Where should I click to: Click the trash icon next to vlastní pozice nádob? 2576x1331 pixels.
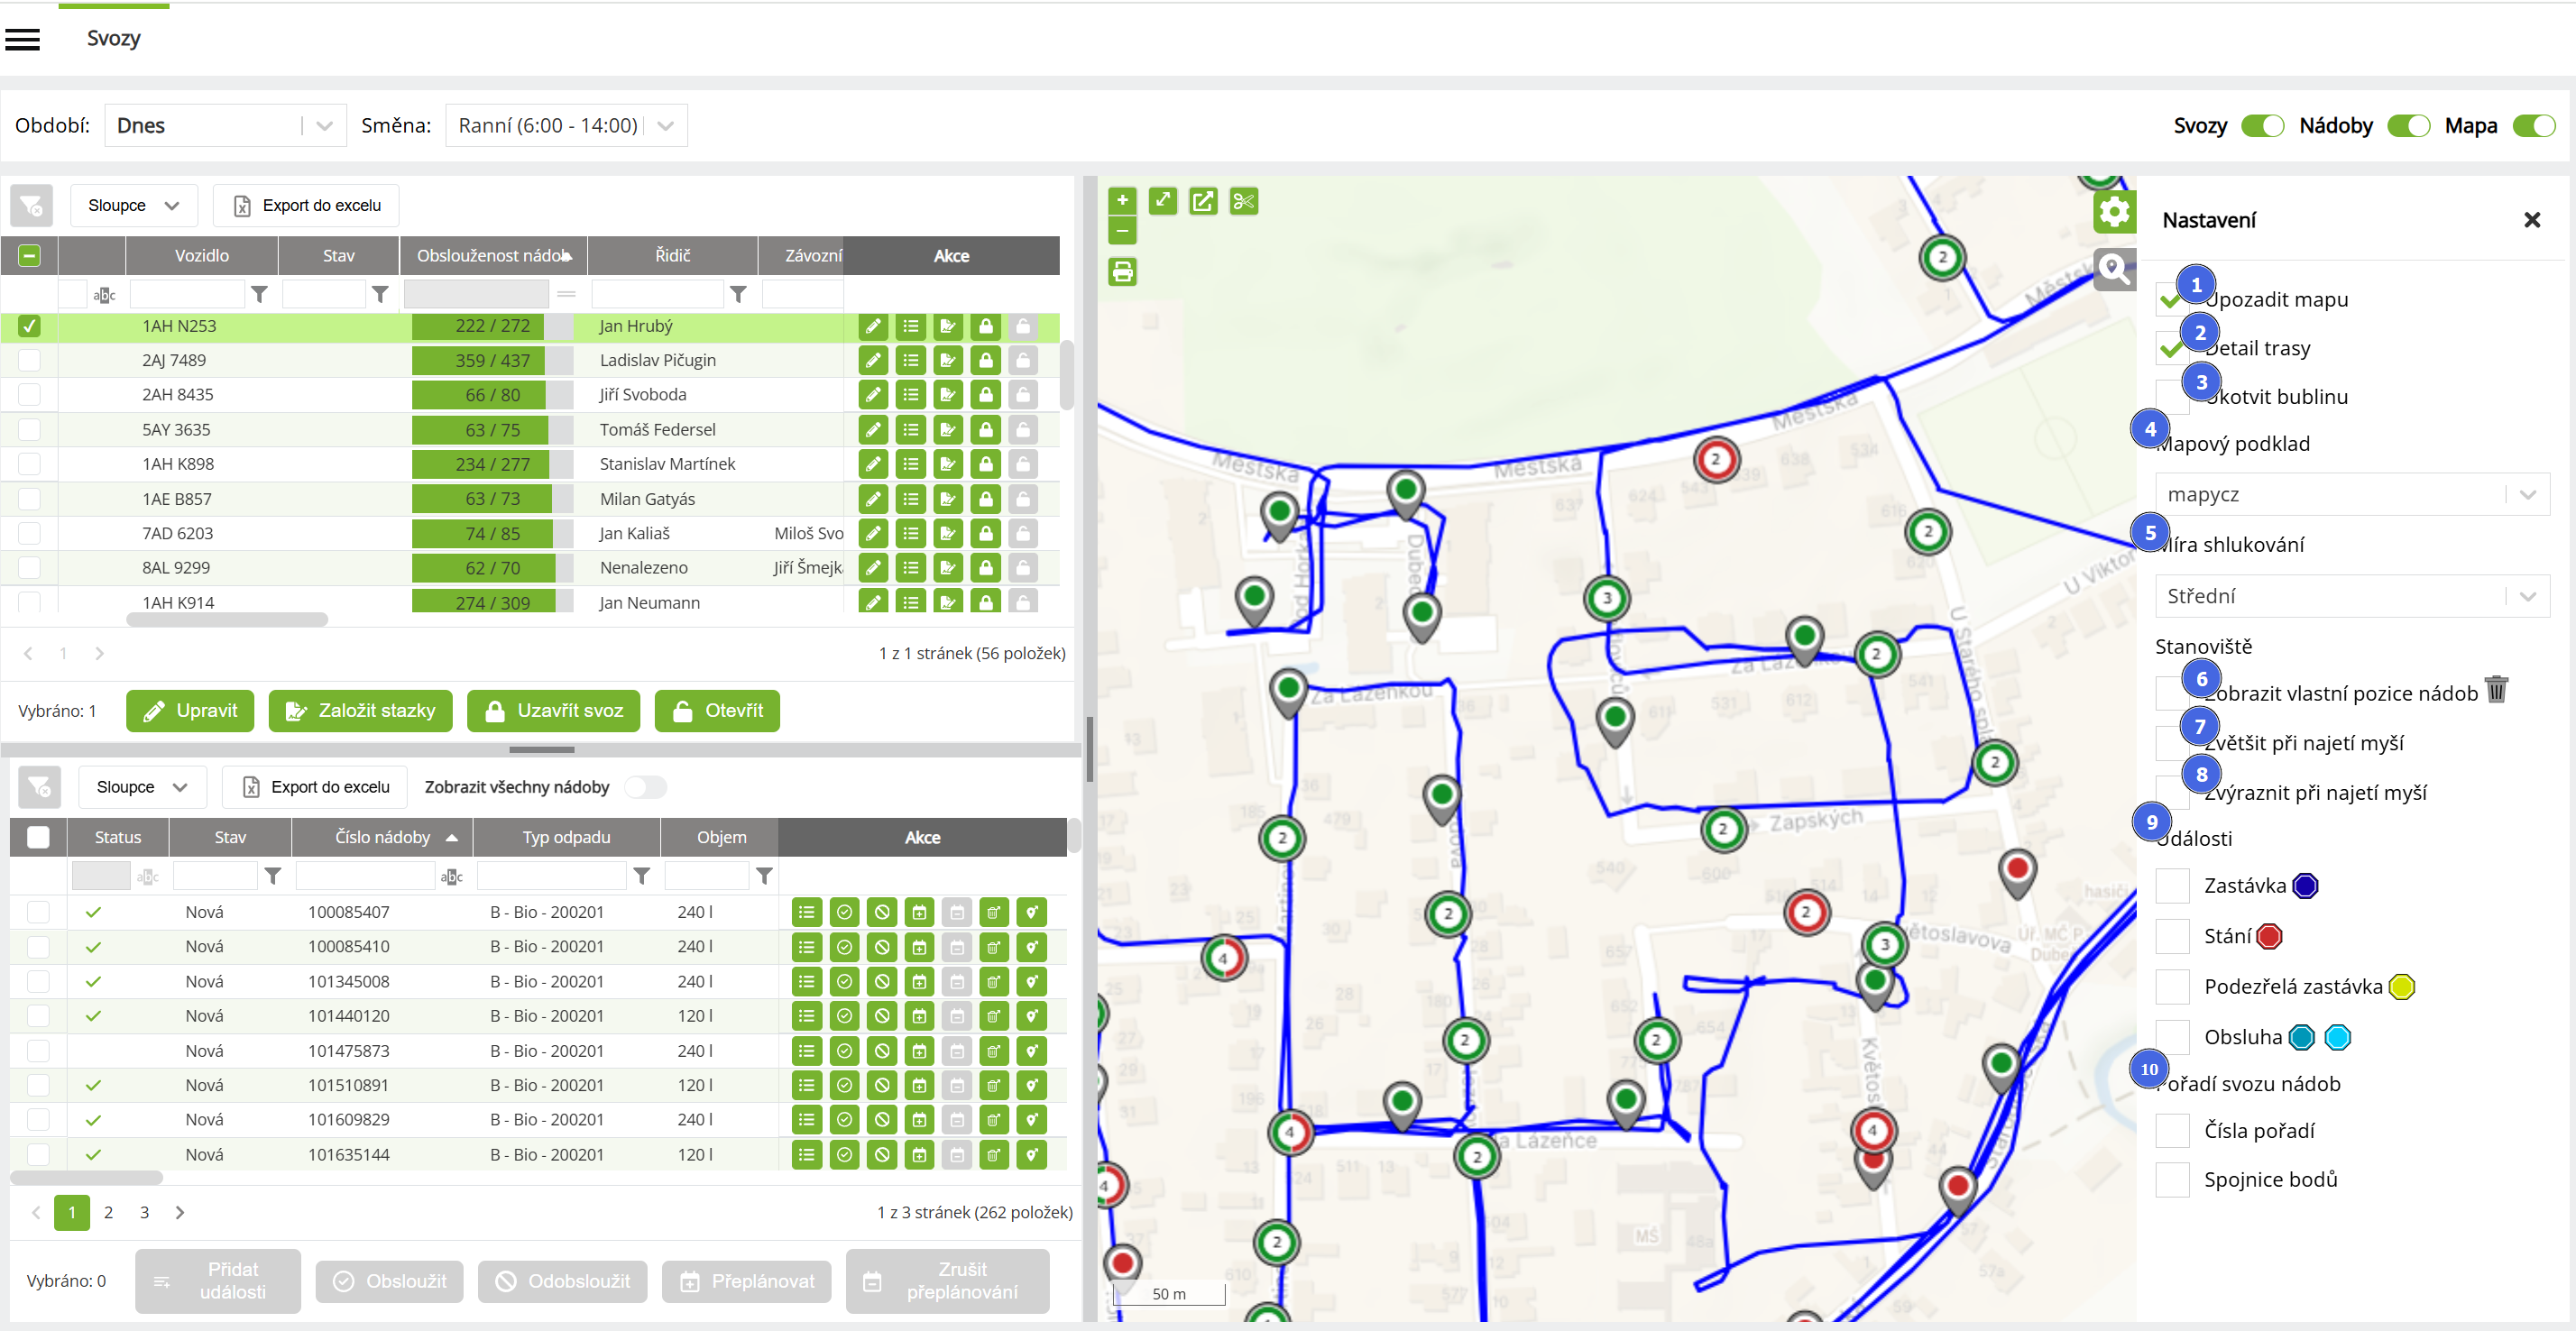click(2496, 689)
